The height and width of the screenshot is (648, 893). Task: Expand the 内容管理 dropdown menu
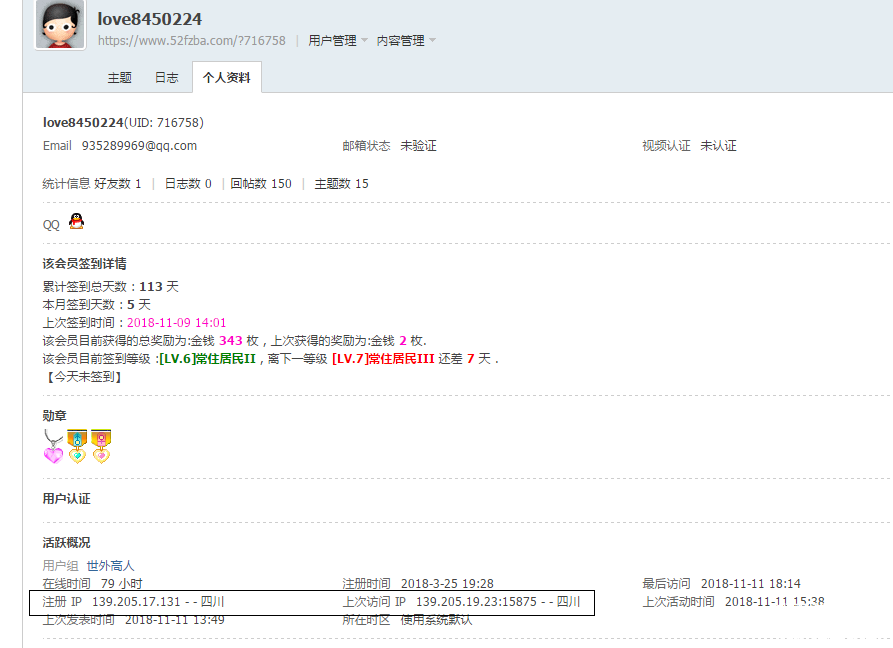pos(406,41)
